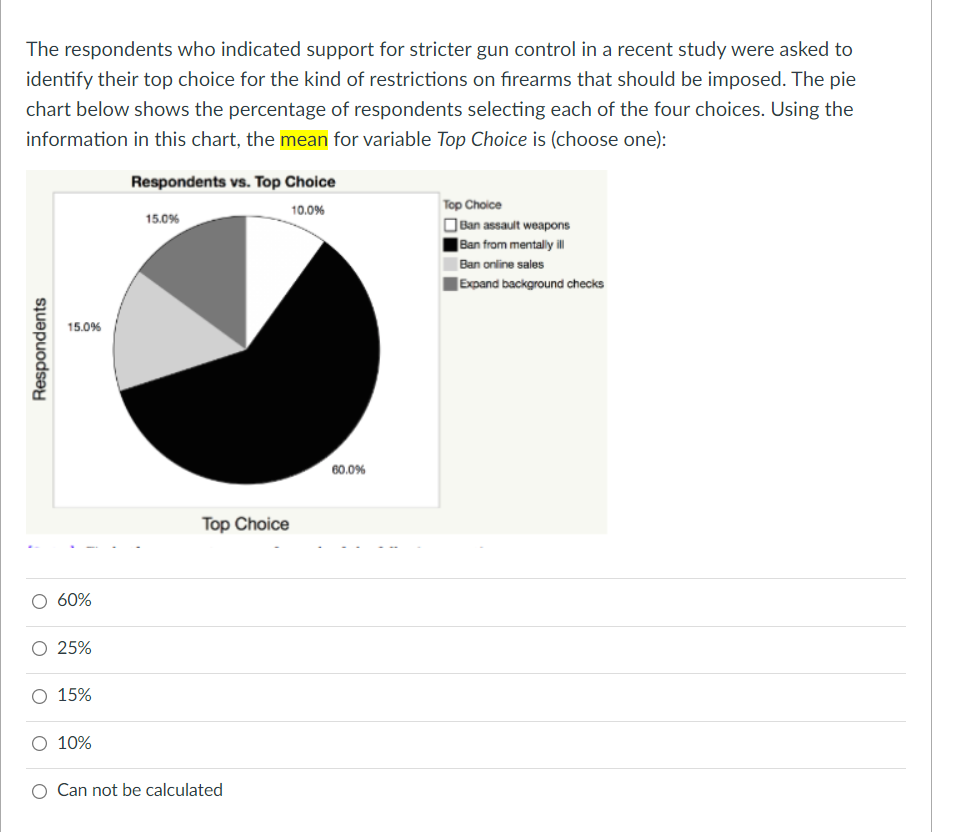Click the white 'Ban assault weapons' legend swatch
This screenshot has height=832, width=969.
[450, 225]
